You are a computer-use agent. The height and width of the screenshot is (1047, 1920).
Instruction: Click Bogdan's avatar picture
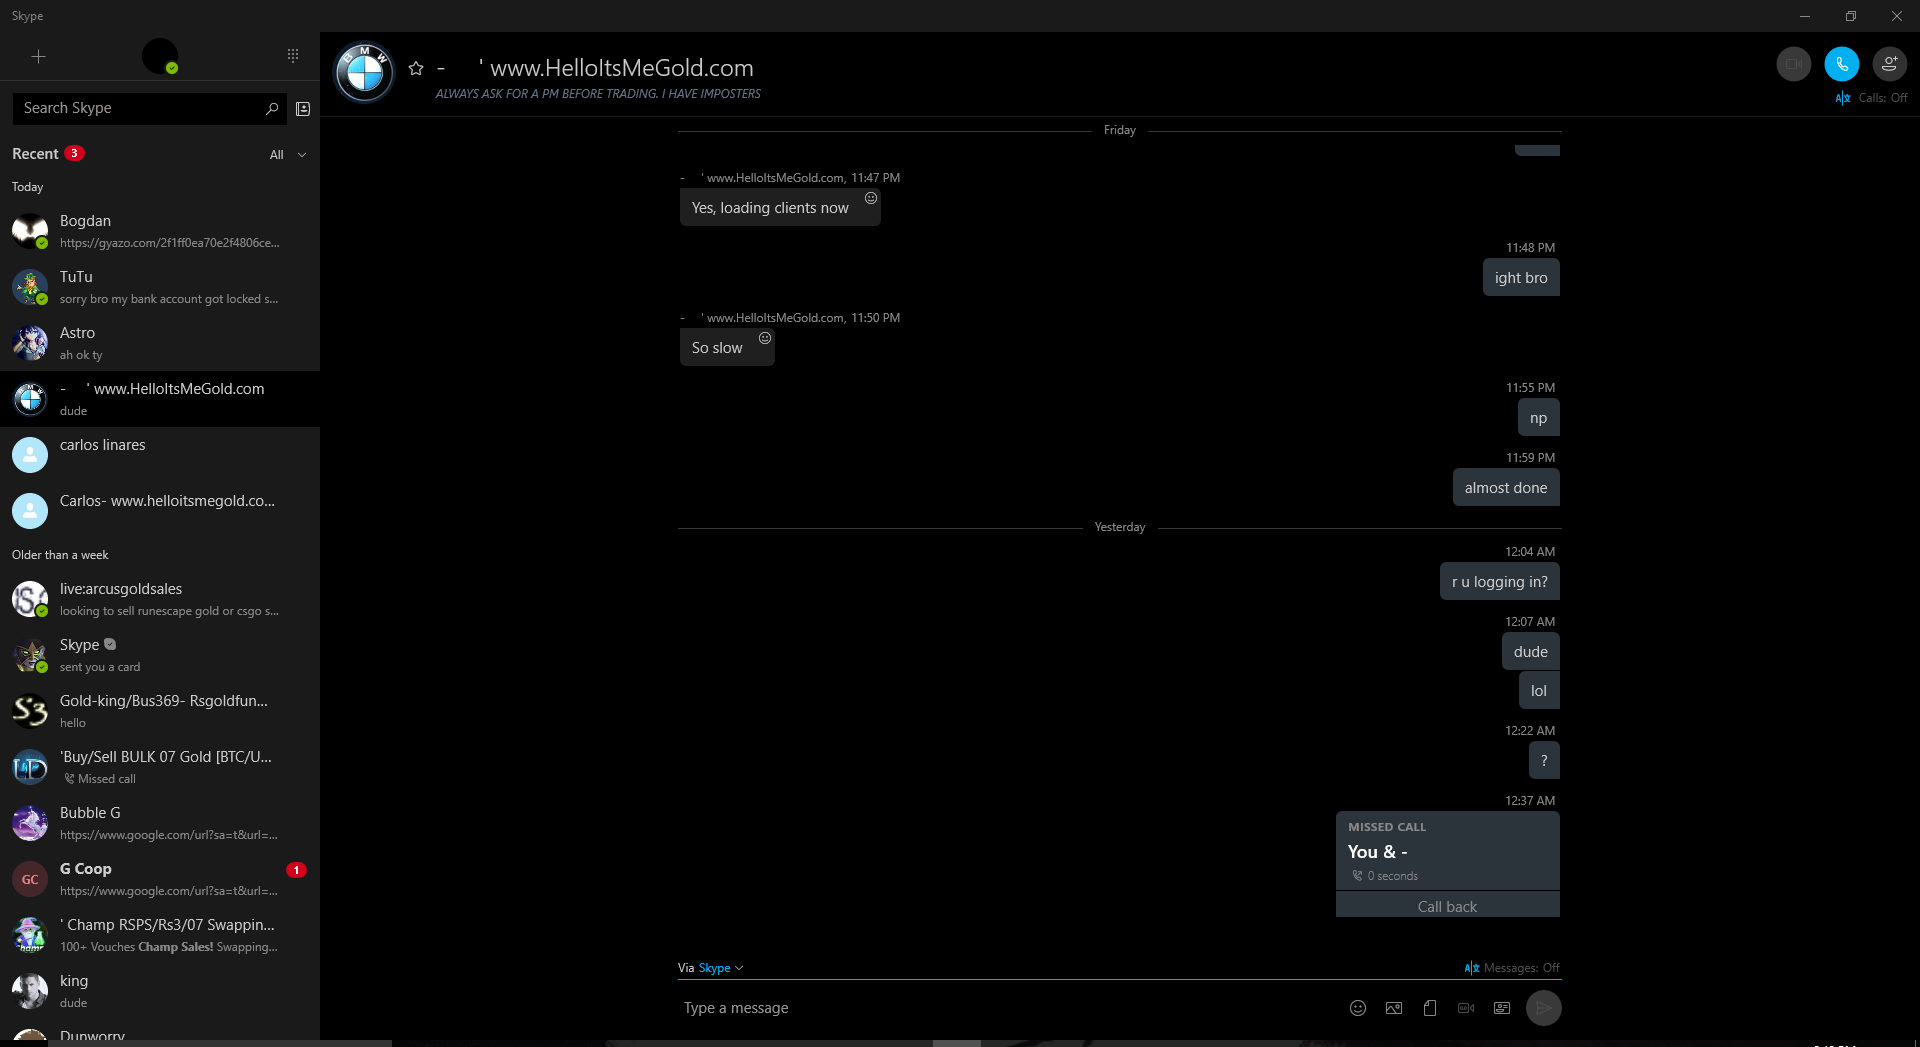30,231
